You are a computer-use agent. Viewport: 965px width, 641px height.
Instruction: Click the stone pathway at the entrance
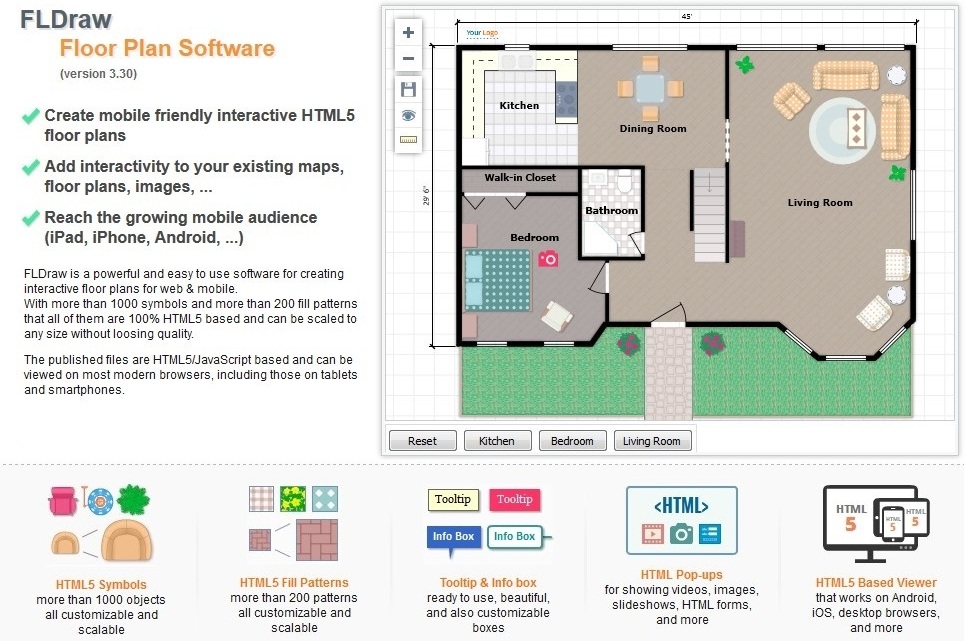668,373
